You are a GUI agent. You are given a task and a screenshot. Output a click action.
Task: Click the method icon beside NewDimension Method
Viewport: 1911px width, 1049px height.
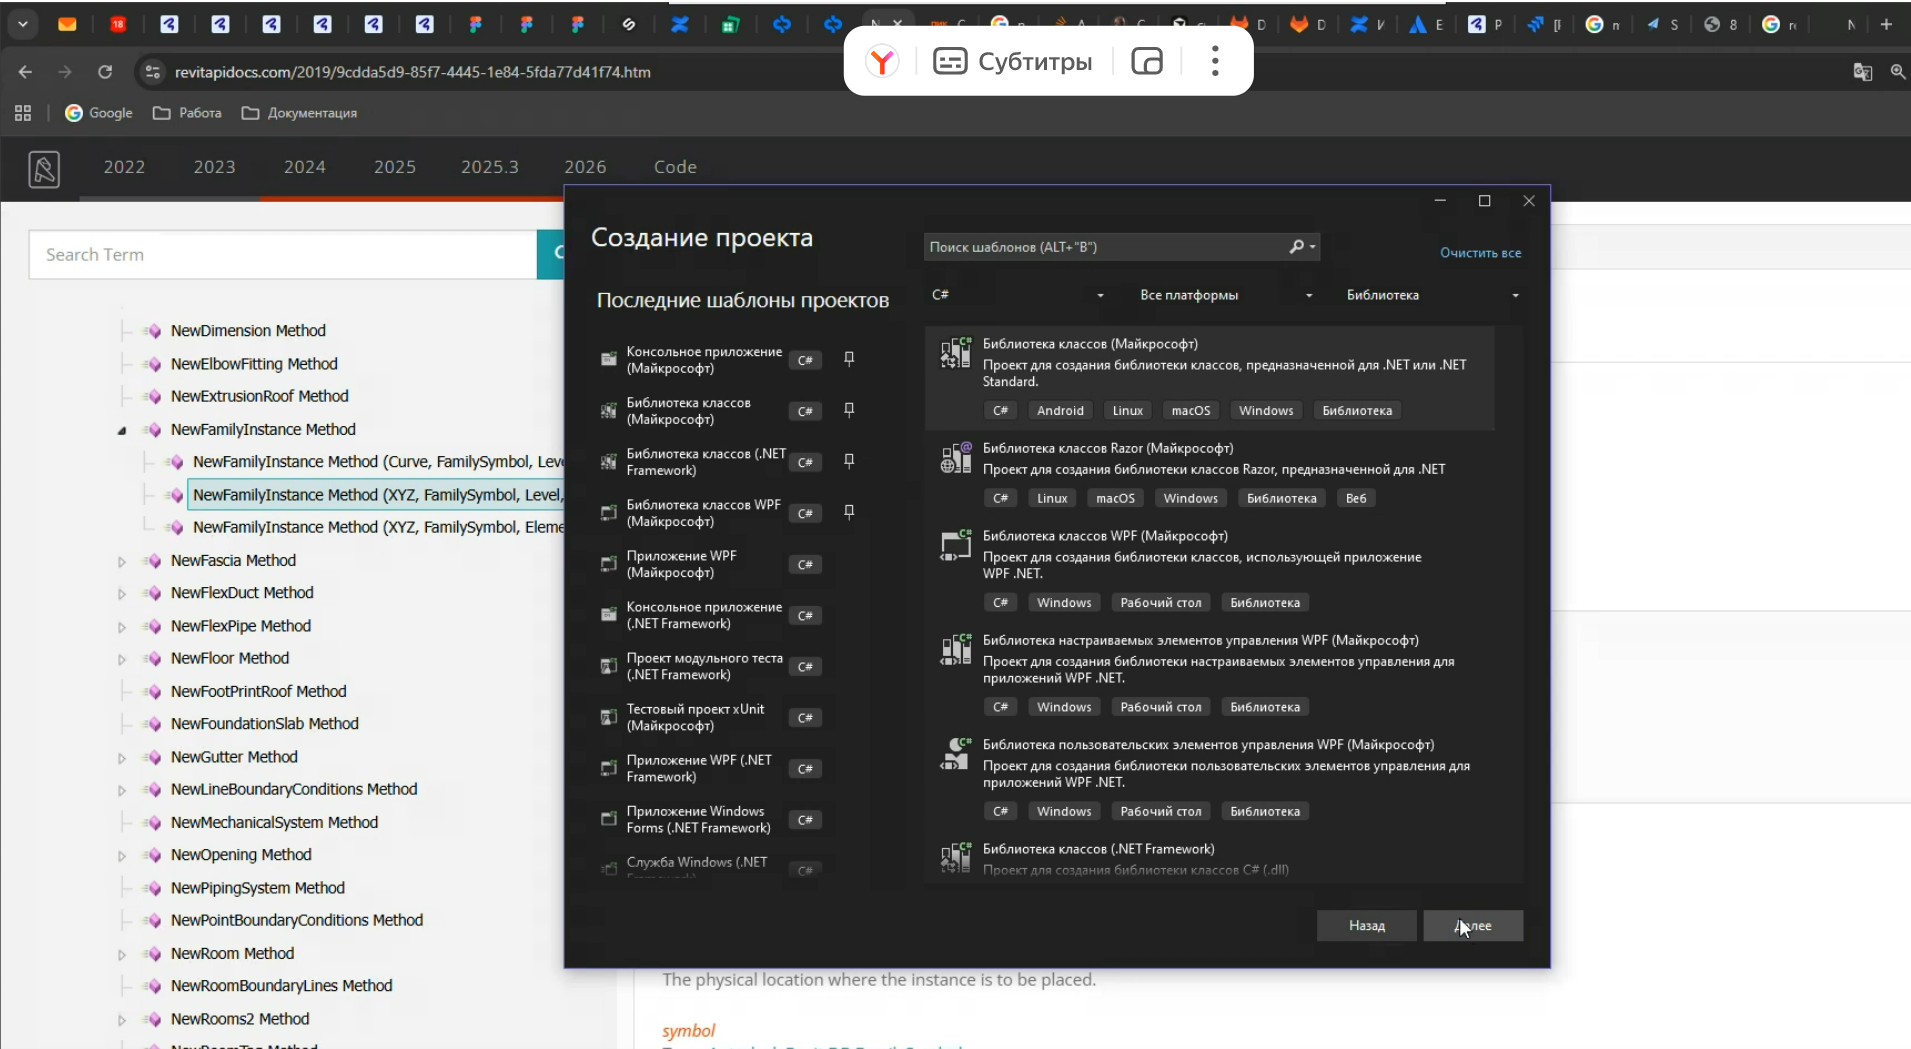coord(153,331)
